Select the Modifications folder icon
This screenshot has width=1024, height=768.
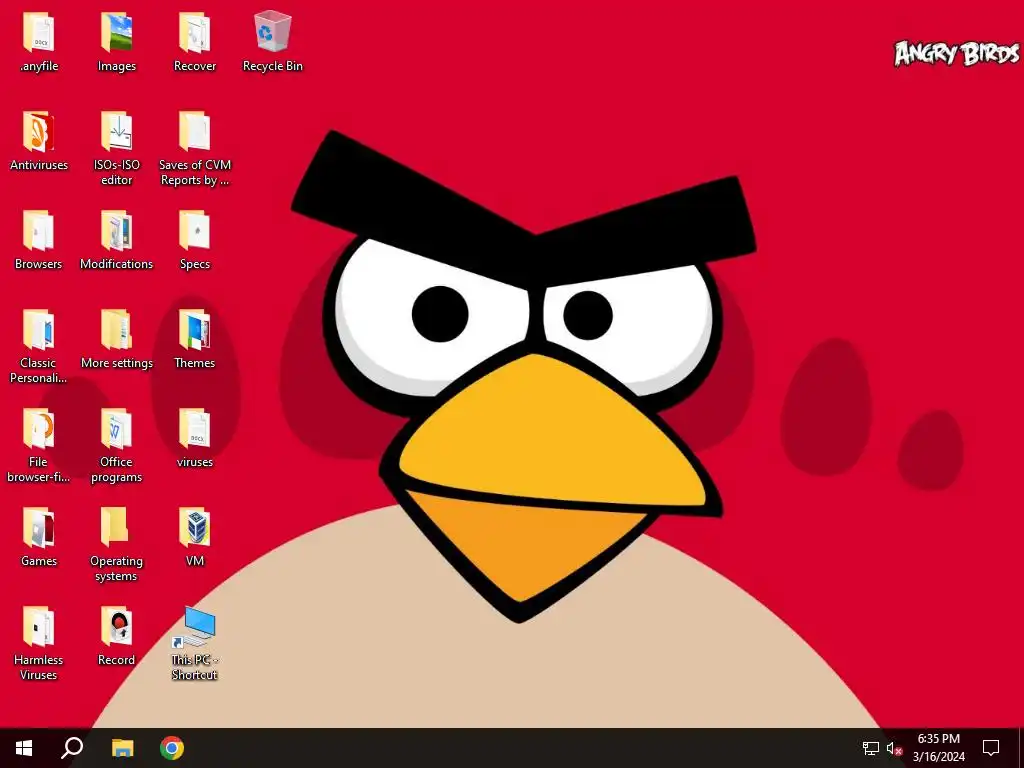point(116,231)
